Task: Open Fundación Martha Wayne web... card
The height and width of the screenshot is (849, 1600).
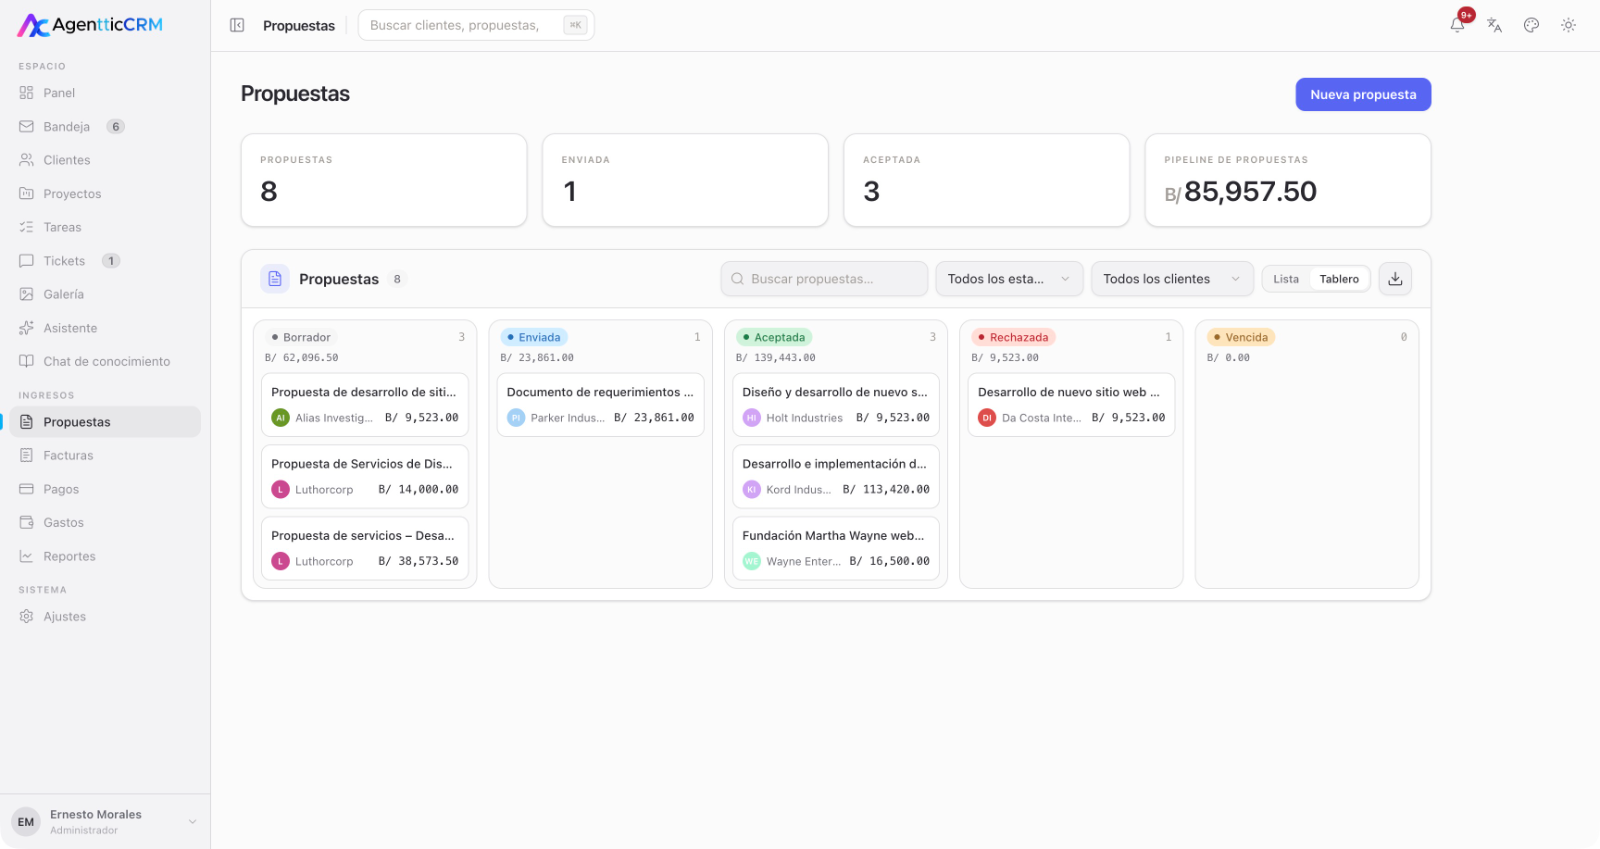Action: tap(836, 548)
